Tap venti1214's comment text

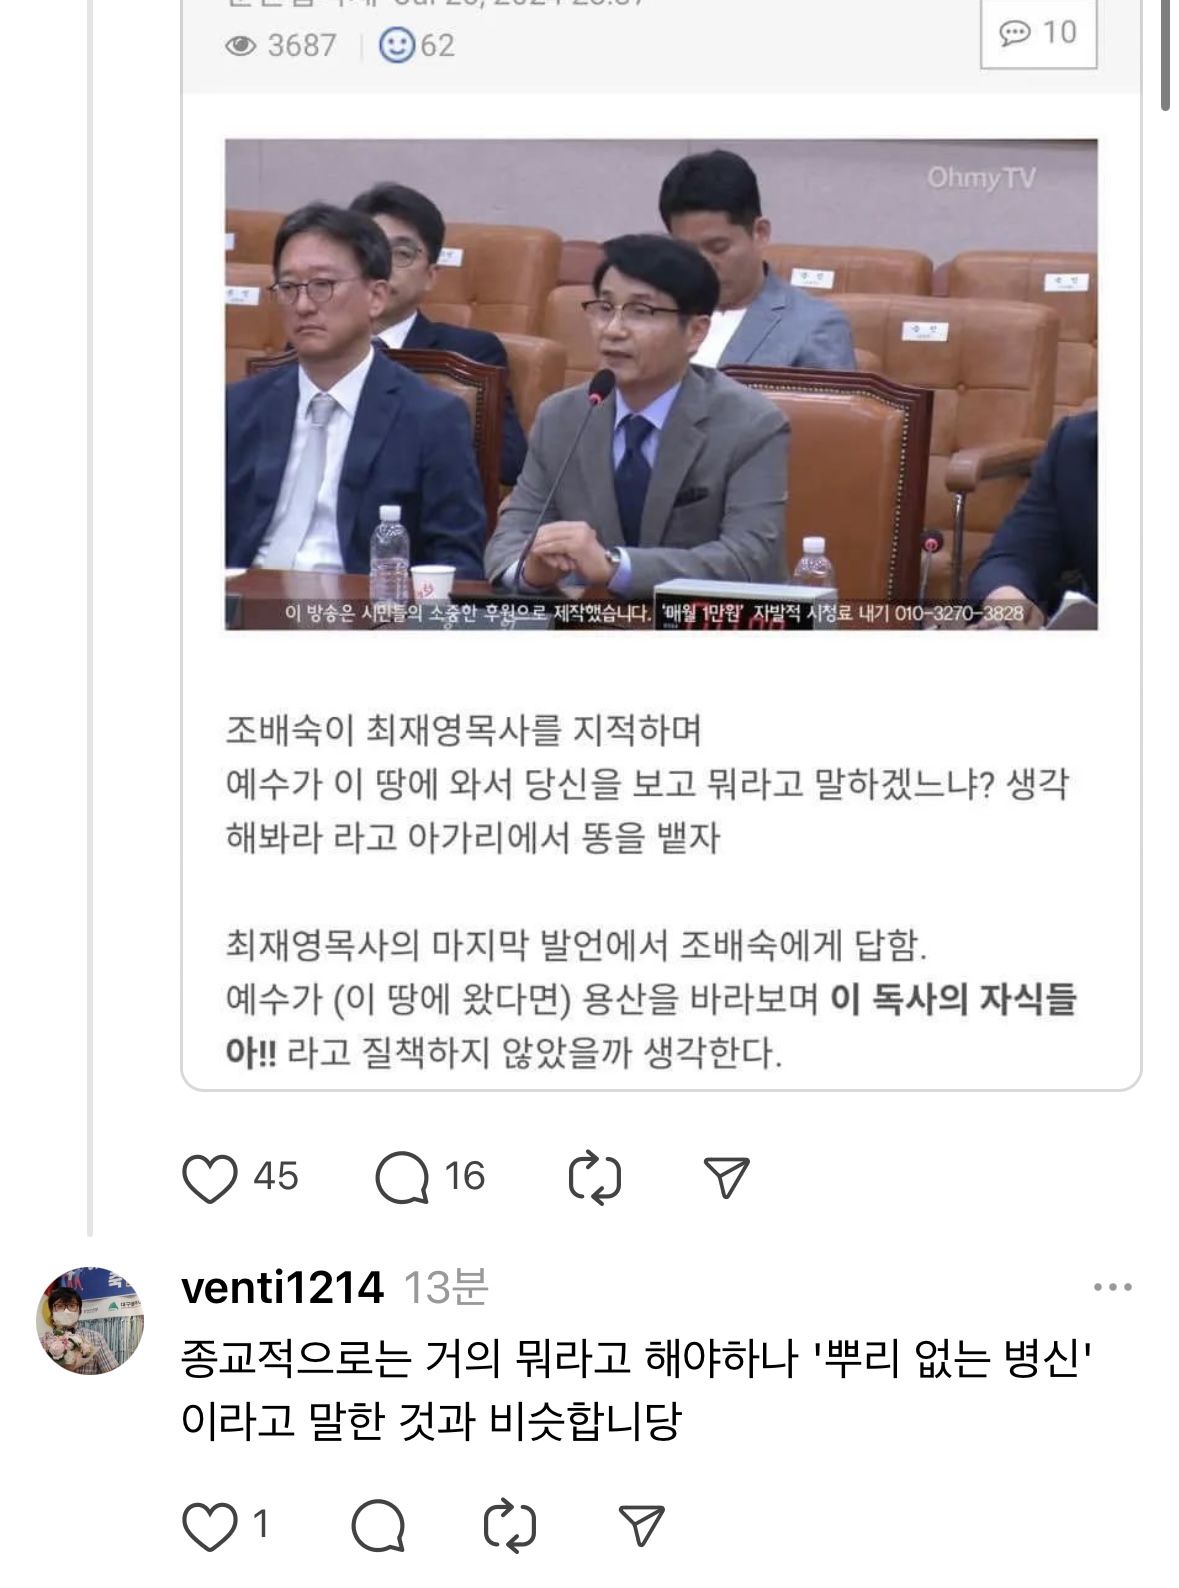(x=636, y=1388)
